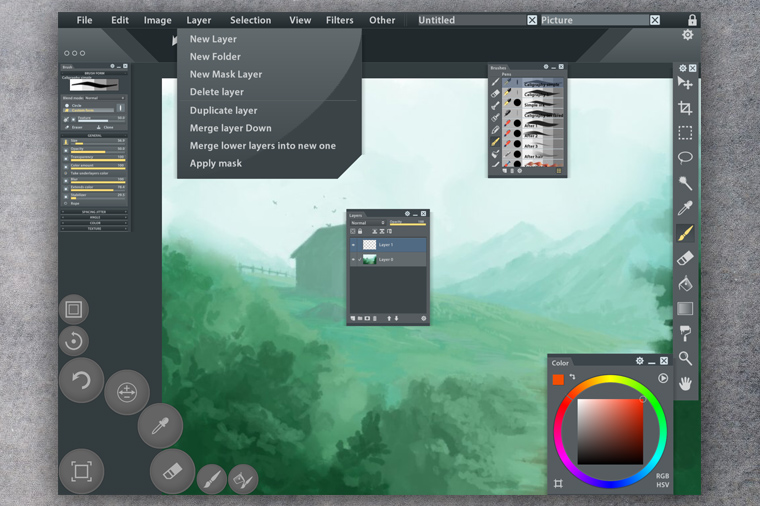Choose New Layer from Layer menu
760x506 pixels.
tap(213, 39)
